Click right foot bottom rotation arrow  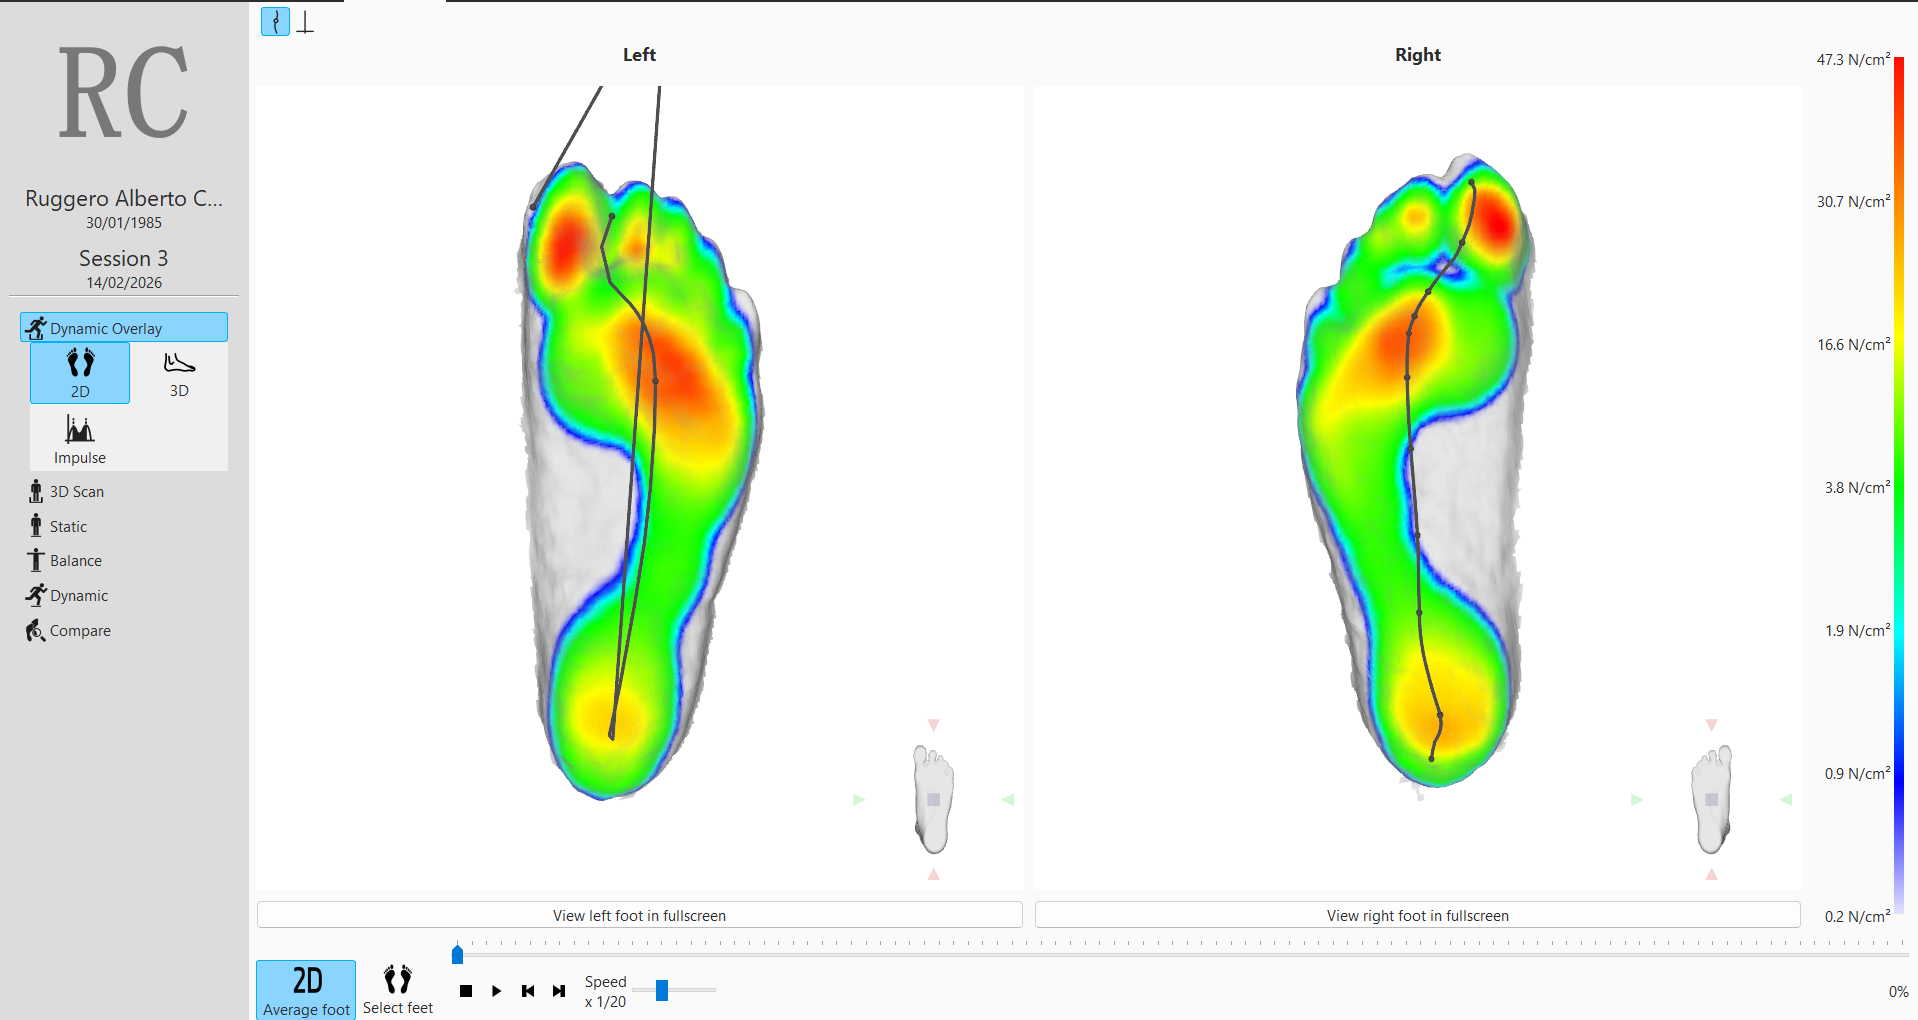point(1711,874)
